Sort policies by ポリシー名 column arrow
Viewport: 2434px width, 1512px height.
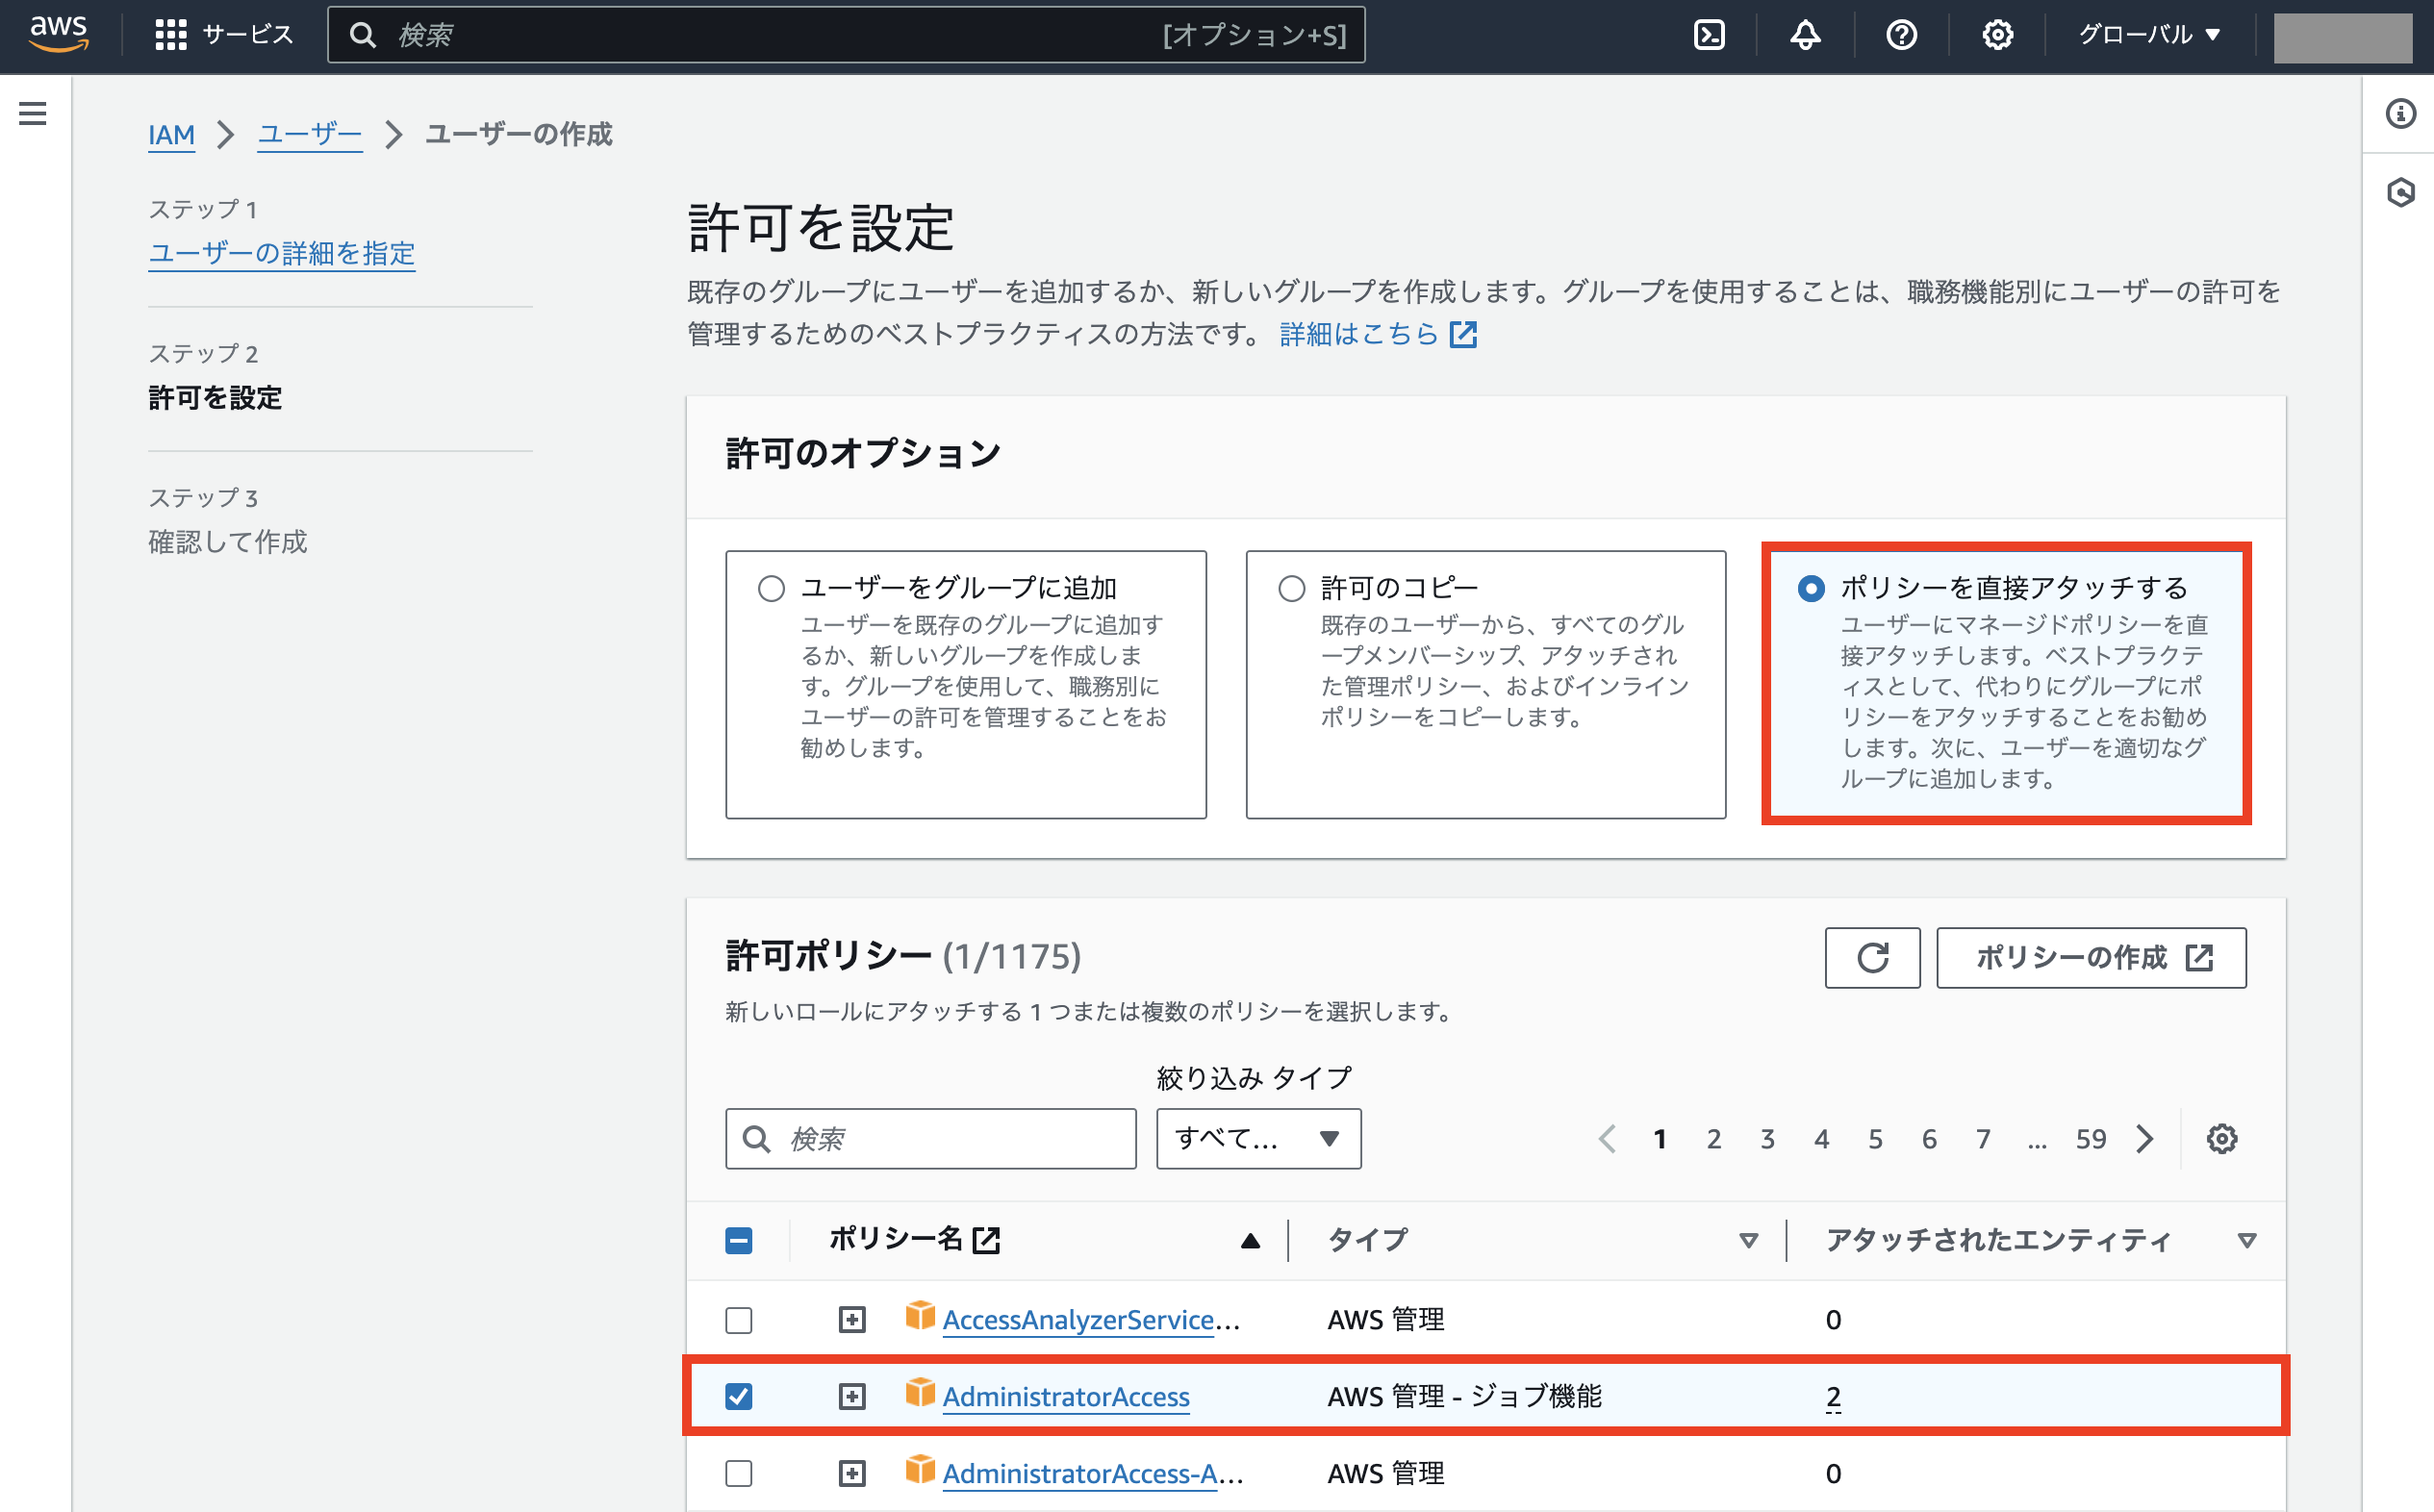pyautogui.click(x=1251, y=1240)
